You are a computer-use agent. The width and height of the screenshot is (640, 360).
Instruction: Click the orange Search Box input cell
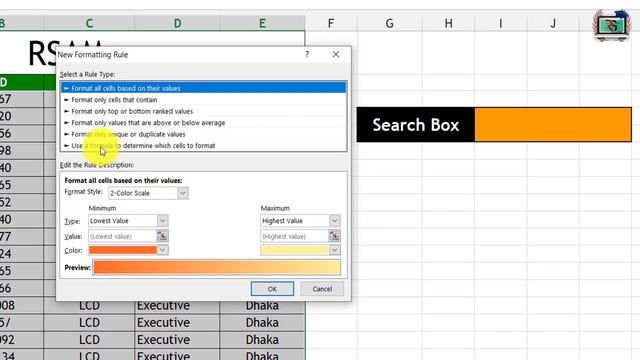(553, 125)
